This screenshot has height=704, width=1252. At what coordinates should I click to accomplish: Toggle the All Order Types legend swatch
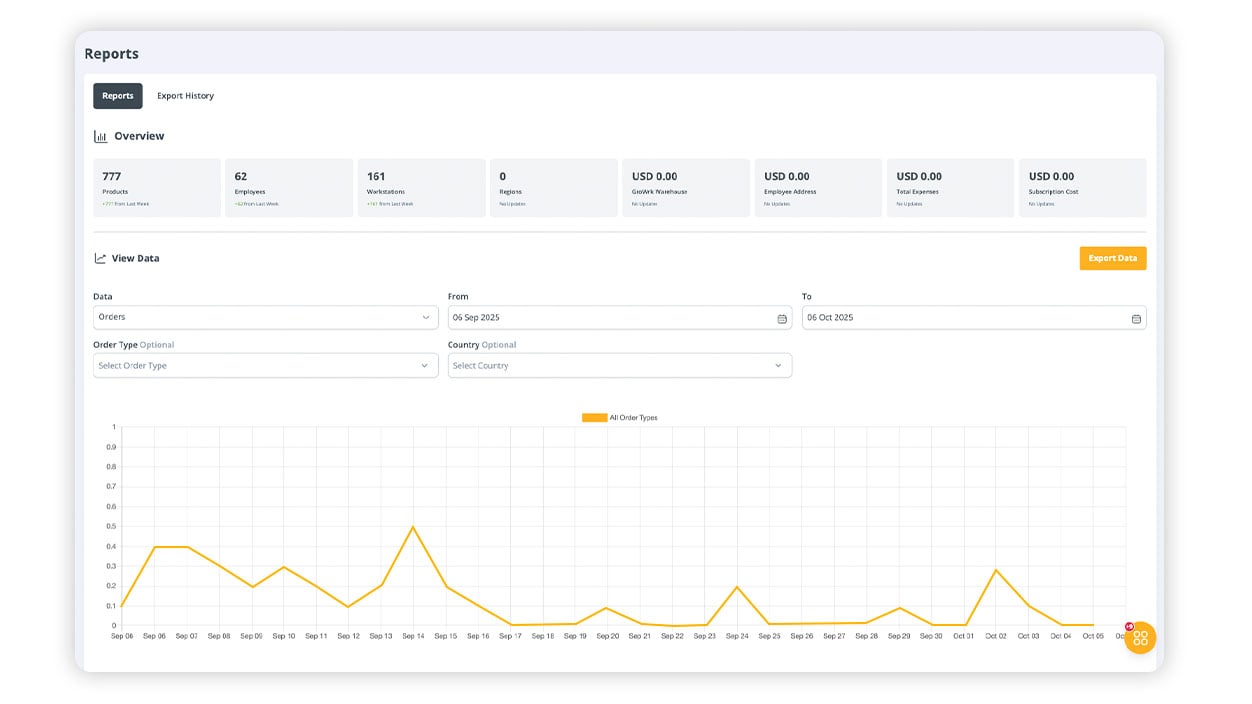(x=594, y=418)
